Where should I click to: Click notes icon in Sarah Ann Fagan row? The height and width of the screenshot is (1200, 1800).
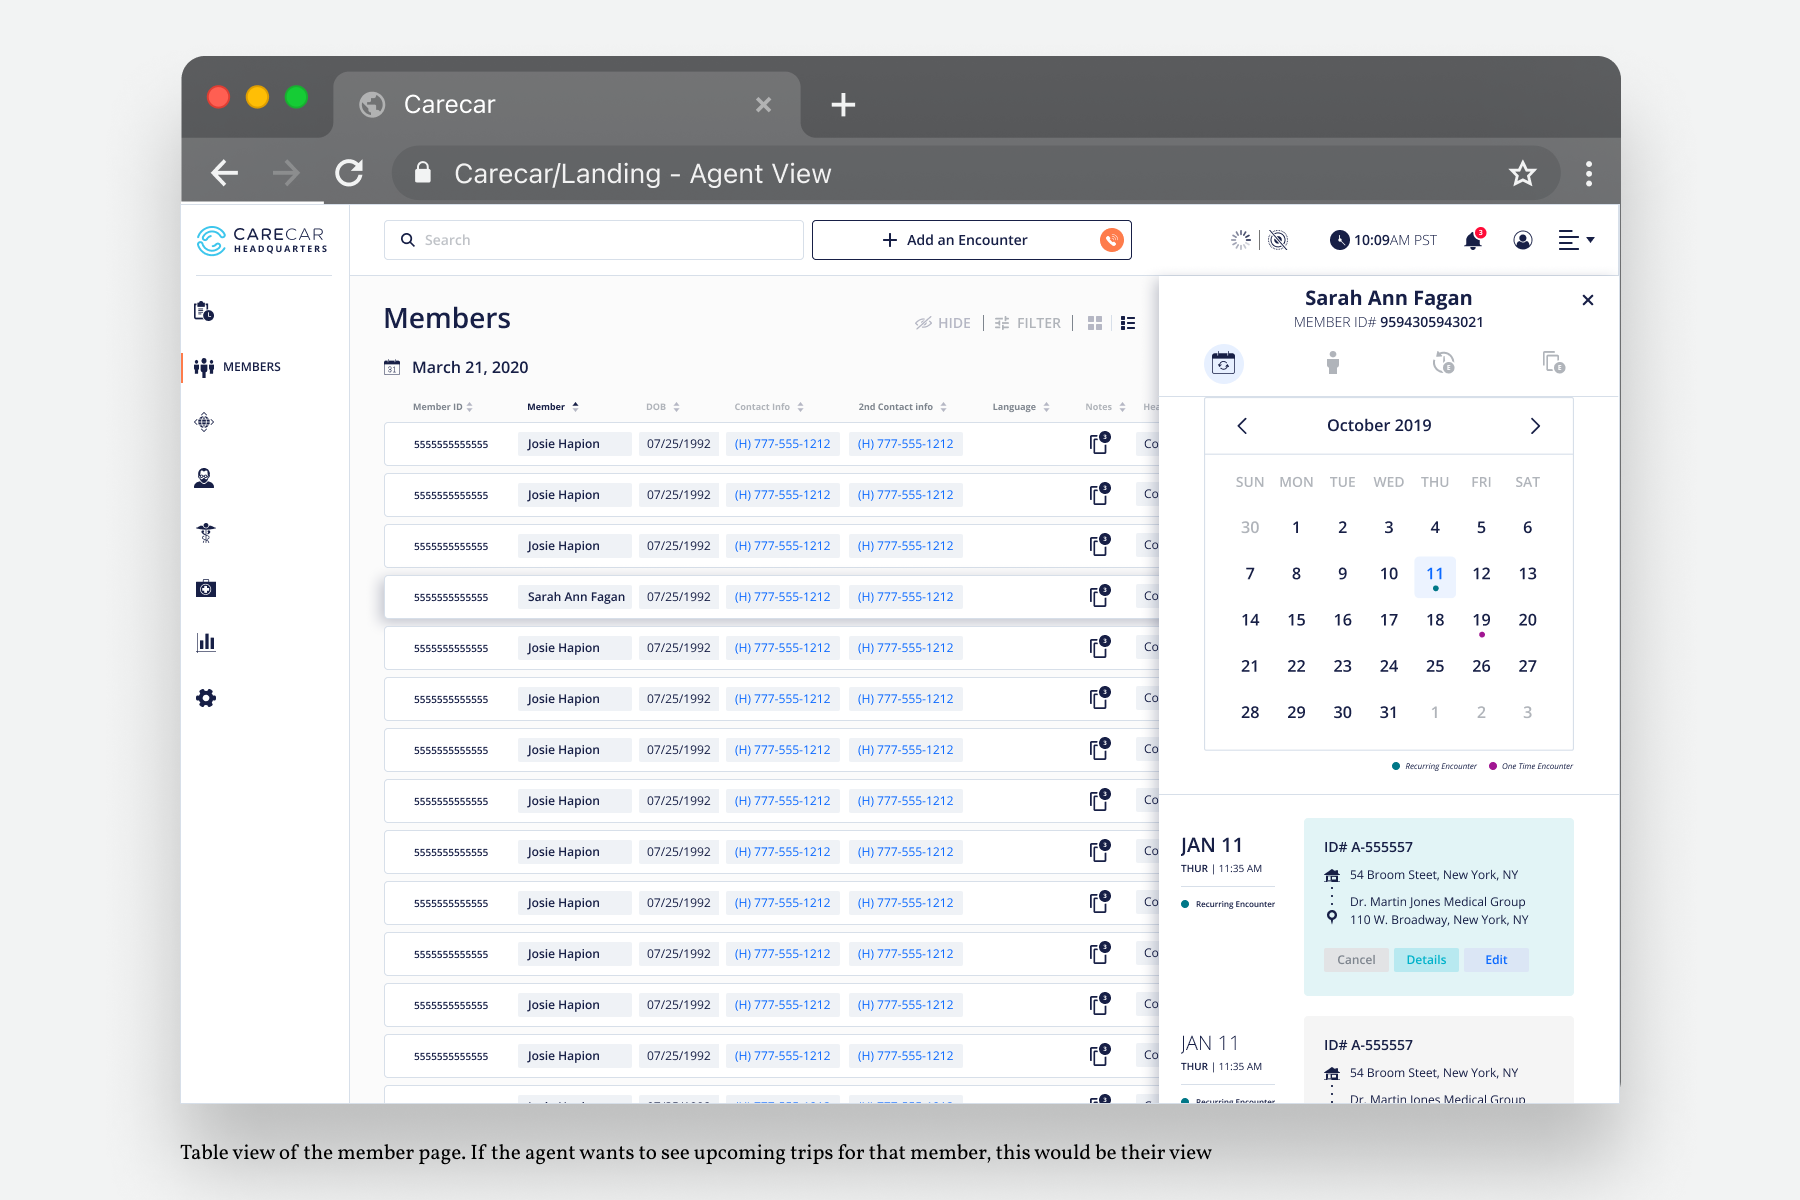1099,597
